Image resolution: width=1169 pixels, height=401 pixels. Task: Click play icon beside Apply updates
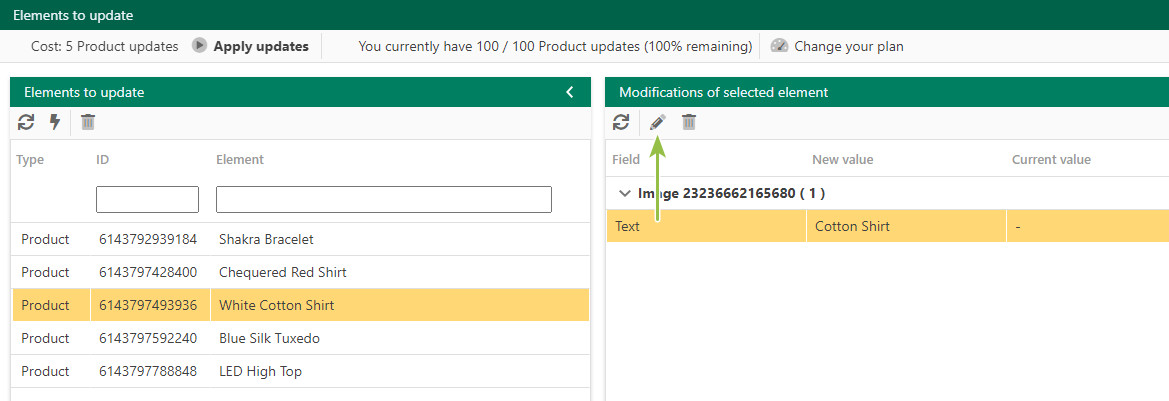pos(199,45)
